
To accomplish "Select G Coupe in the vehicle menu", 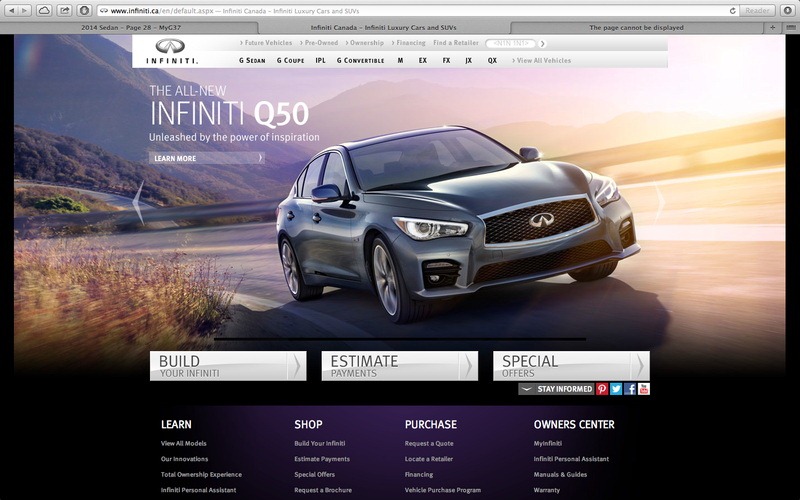I will (x=290, y=60).
